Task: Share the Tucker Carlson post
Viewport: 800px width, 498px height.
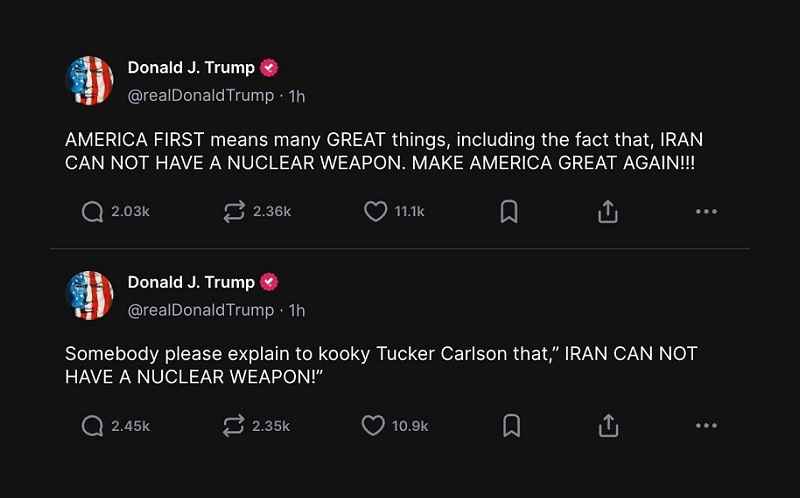Action: (608, 426)
